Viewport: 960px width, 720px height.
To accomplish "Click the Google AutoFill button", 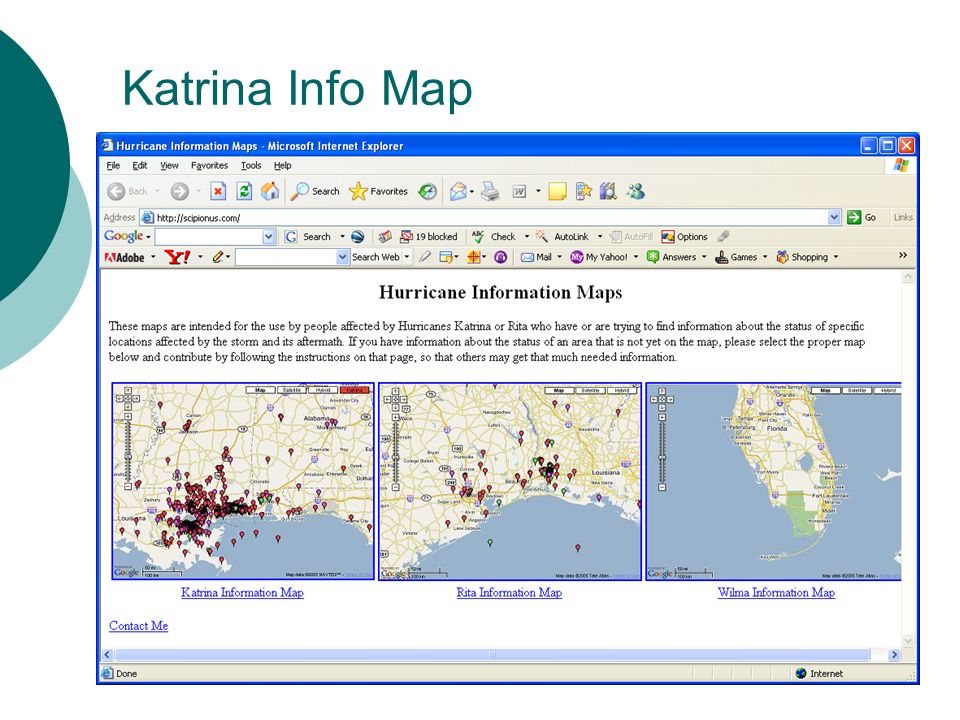I will [632, 237].
